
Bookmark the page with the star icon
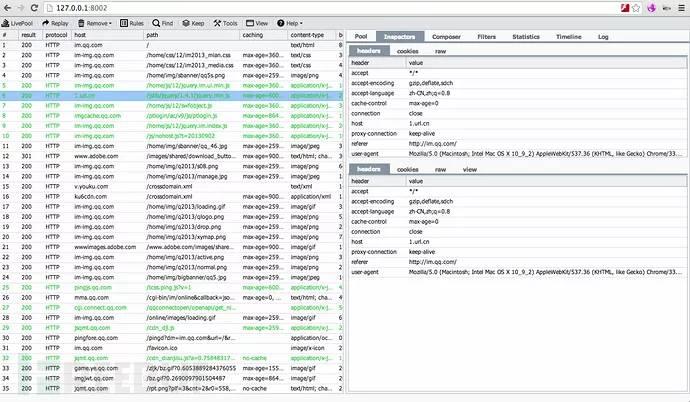click(x=636, y=8)
